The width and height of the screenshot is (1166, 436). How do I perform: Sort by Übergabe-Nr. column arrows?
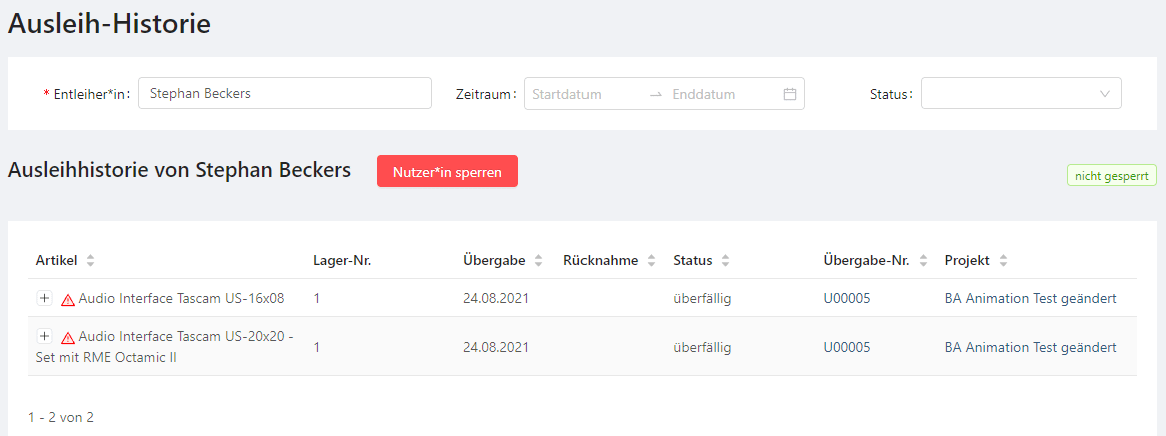pyautogui.click(x=922, y=261)
